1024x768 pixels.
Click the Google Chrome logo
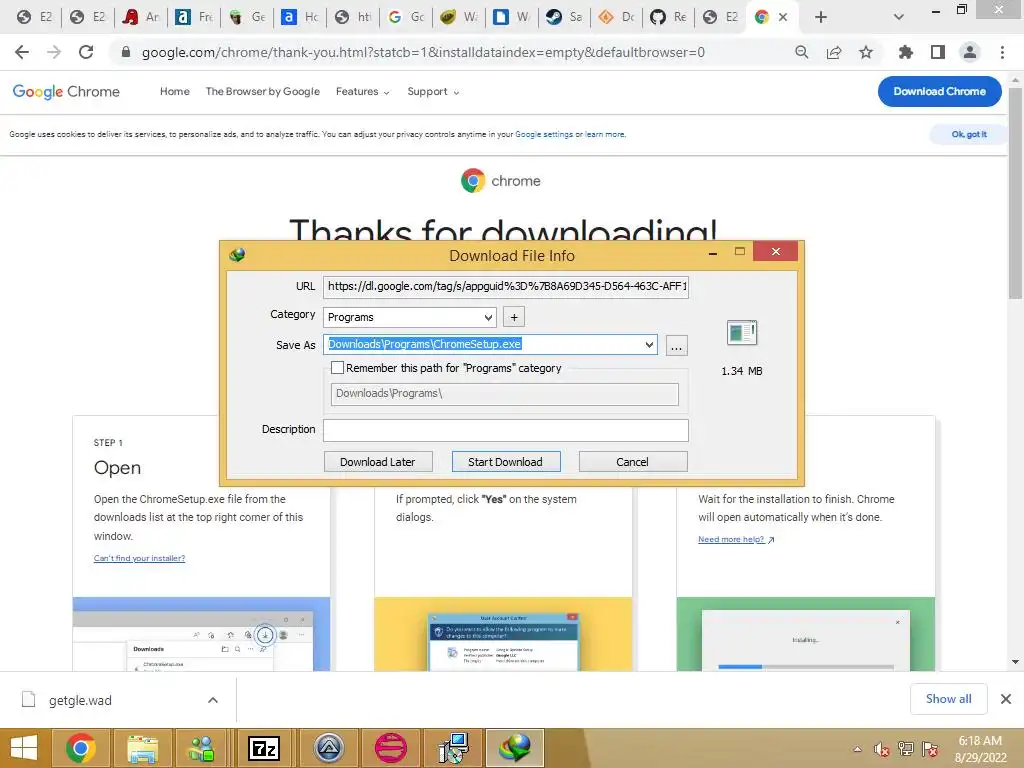(x=66, y=91)
